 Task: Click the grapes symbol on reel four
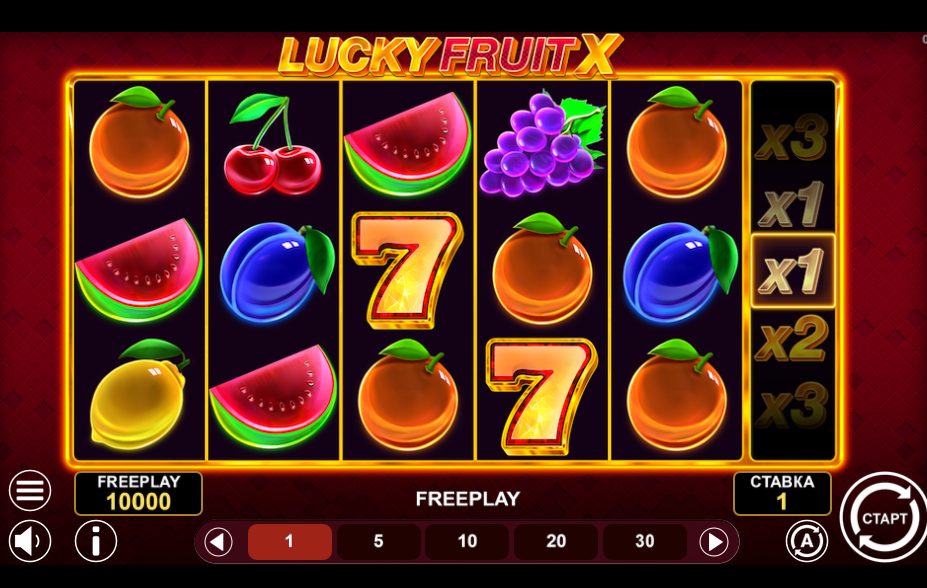pos(542,144)
